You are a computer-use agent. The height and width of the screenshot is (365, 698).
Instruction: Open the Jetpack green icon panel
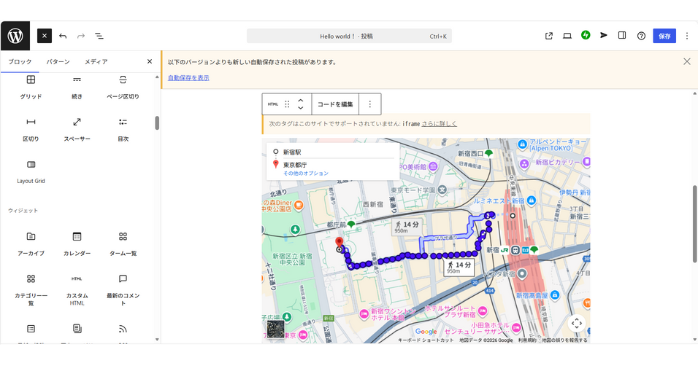(585, 35)
